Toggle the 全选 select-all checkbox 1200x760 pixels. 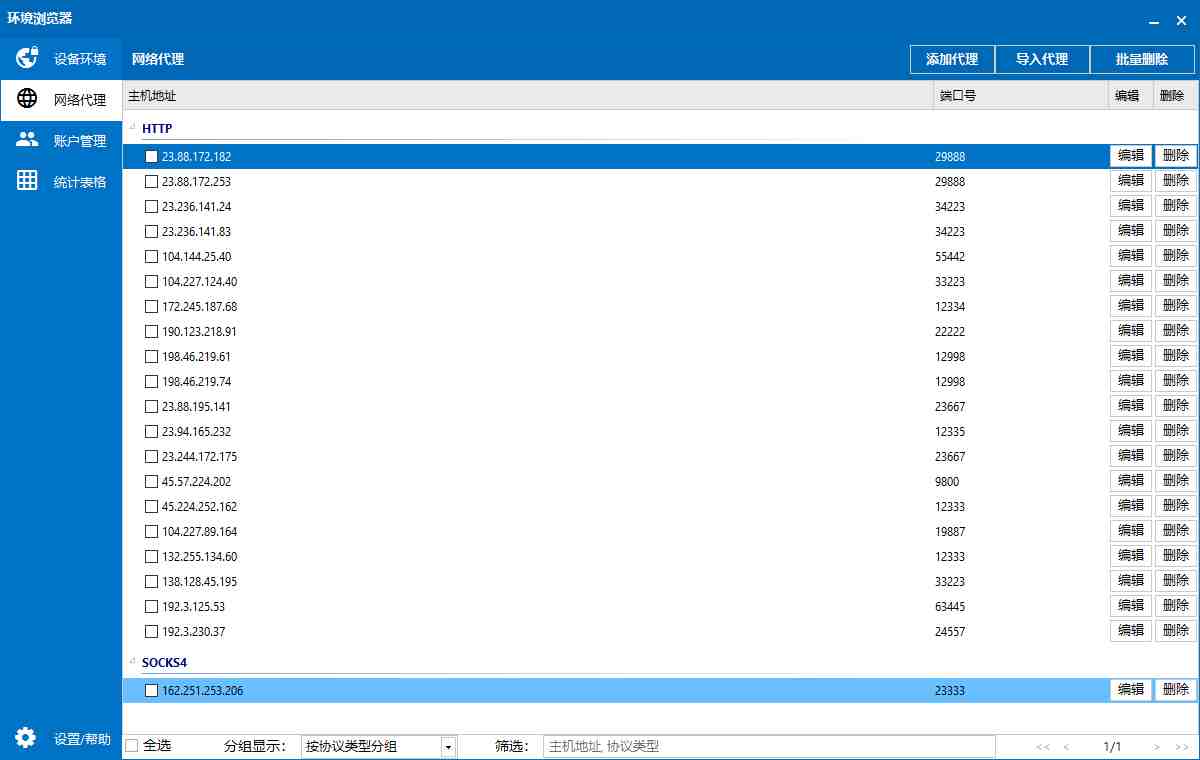tap(132, 745)
